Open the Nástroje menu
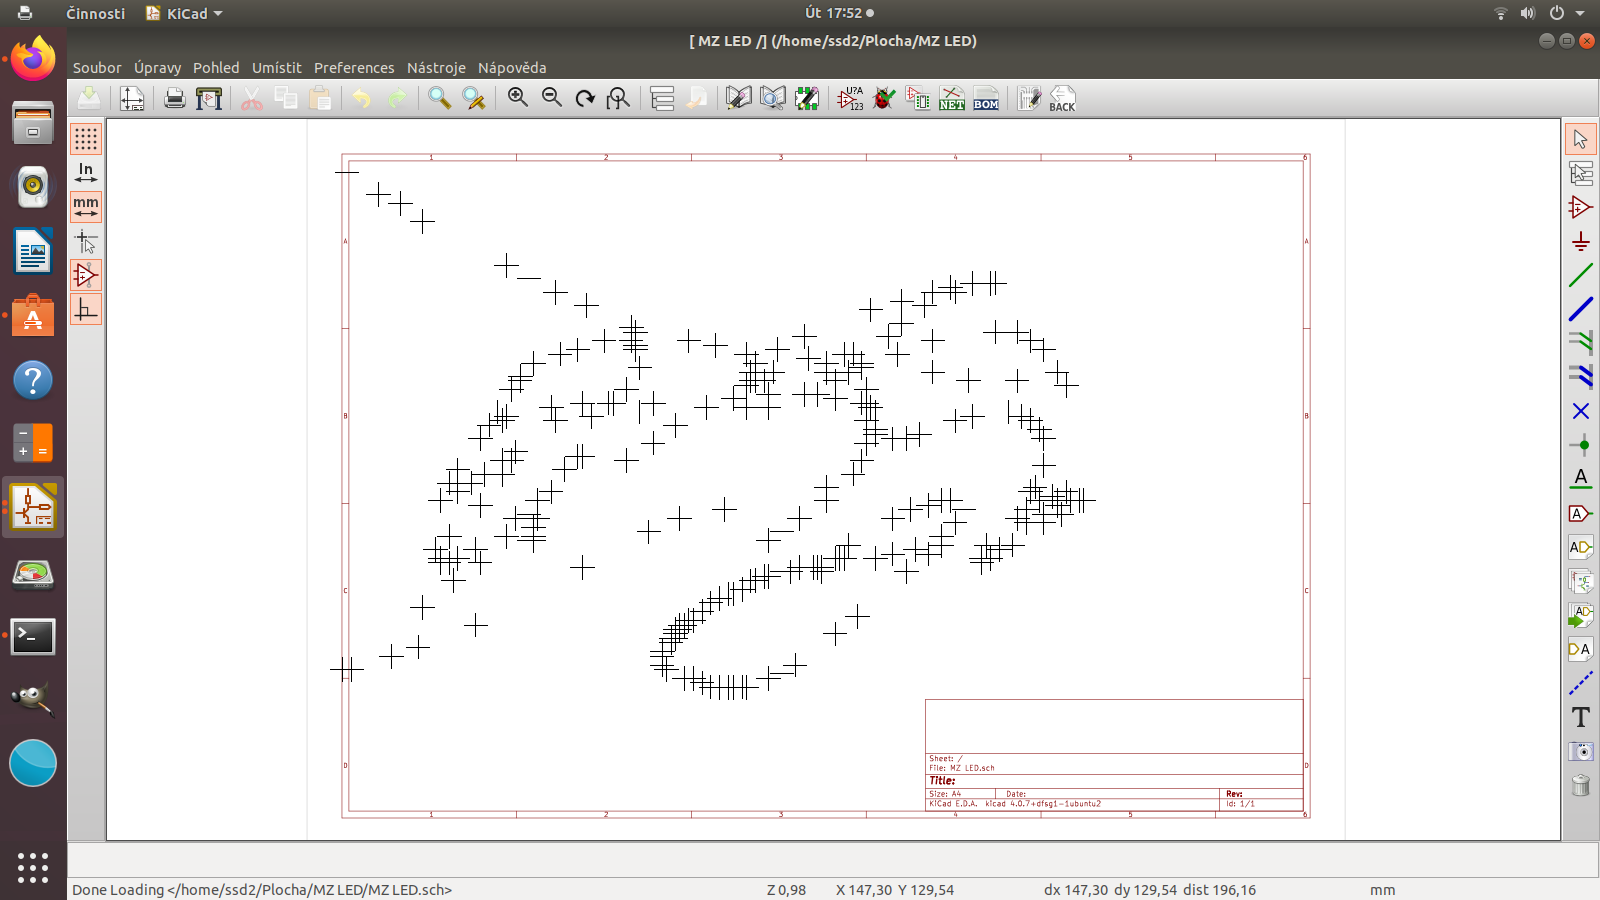Image resolution: width=1600 pixels, height=900 pixels. [436, 68]
